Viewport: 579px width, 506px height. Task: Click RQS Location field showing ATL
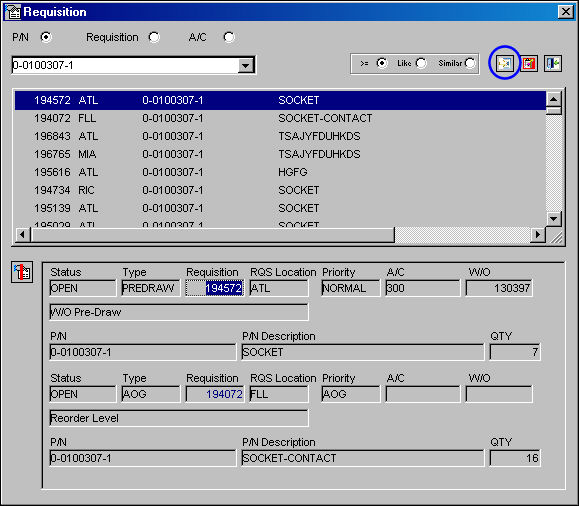click(279, 288)
